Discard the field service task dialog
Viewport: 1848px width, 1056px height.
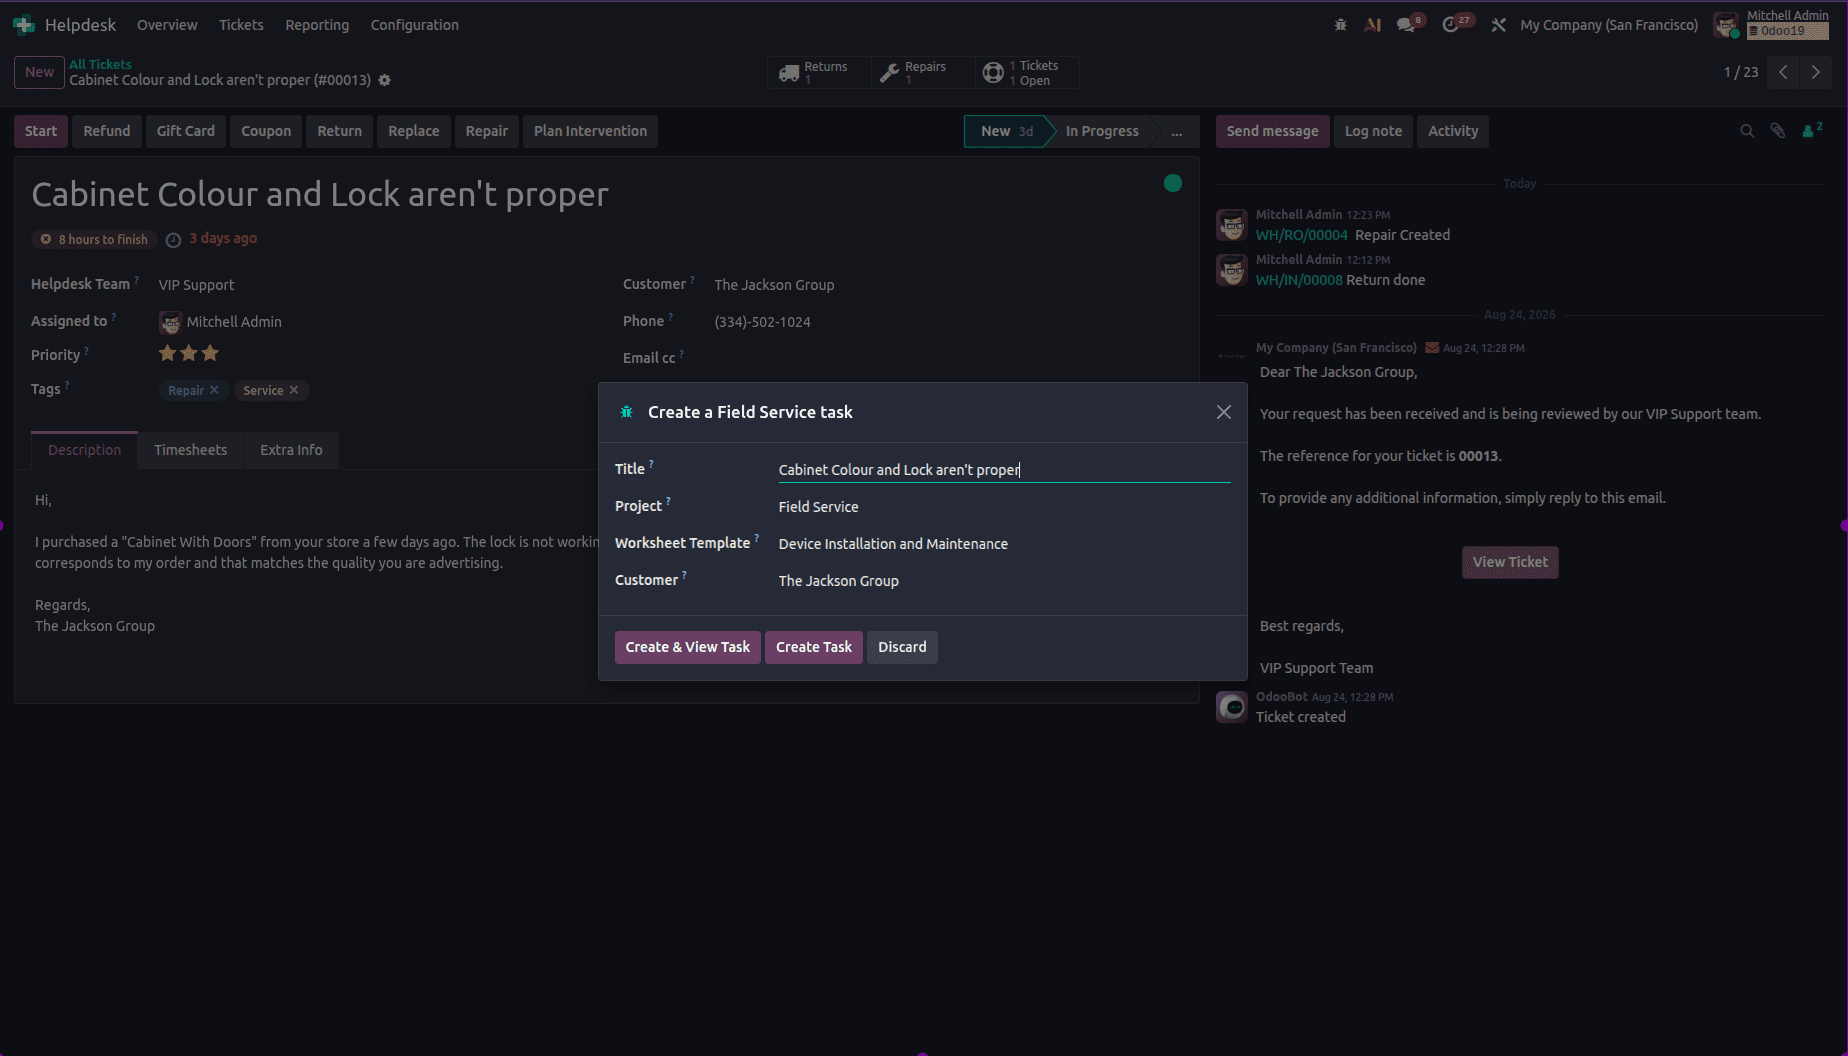[902, 647]
